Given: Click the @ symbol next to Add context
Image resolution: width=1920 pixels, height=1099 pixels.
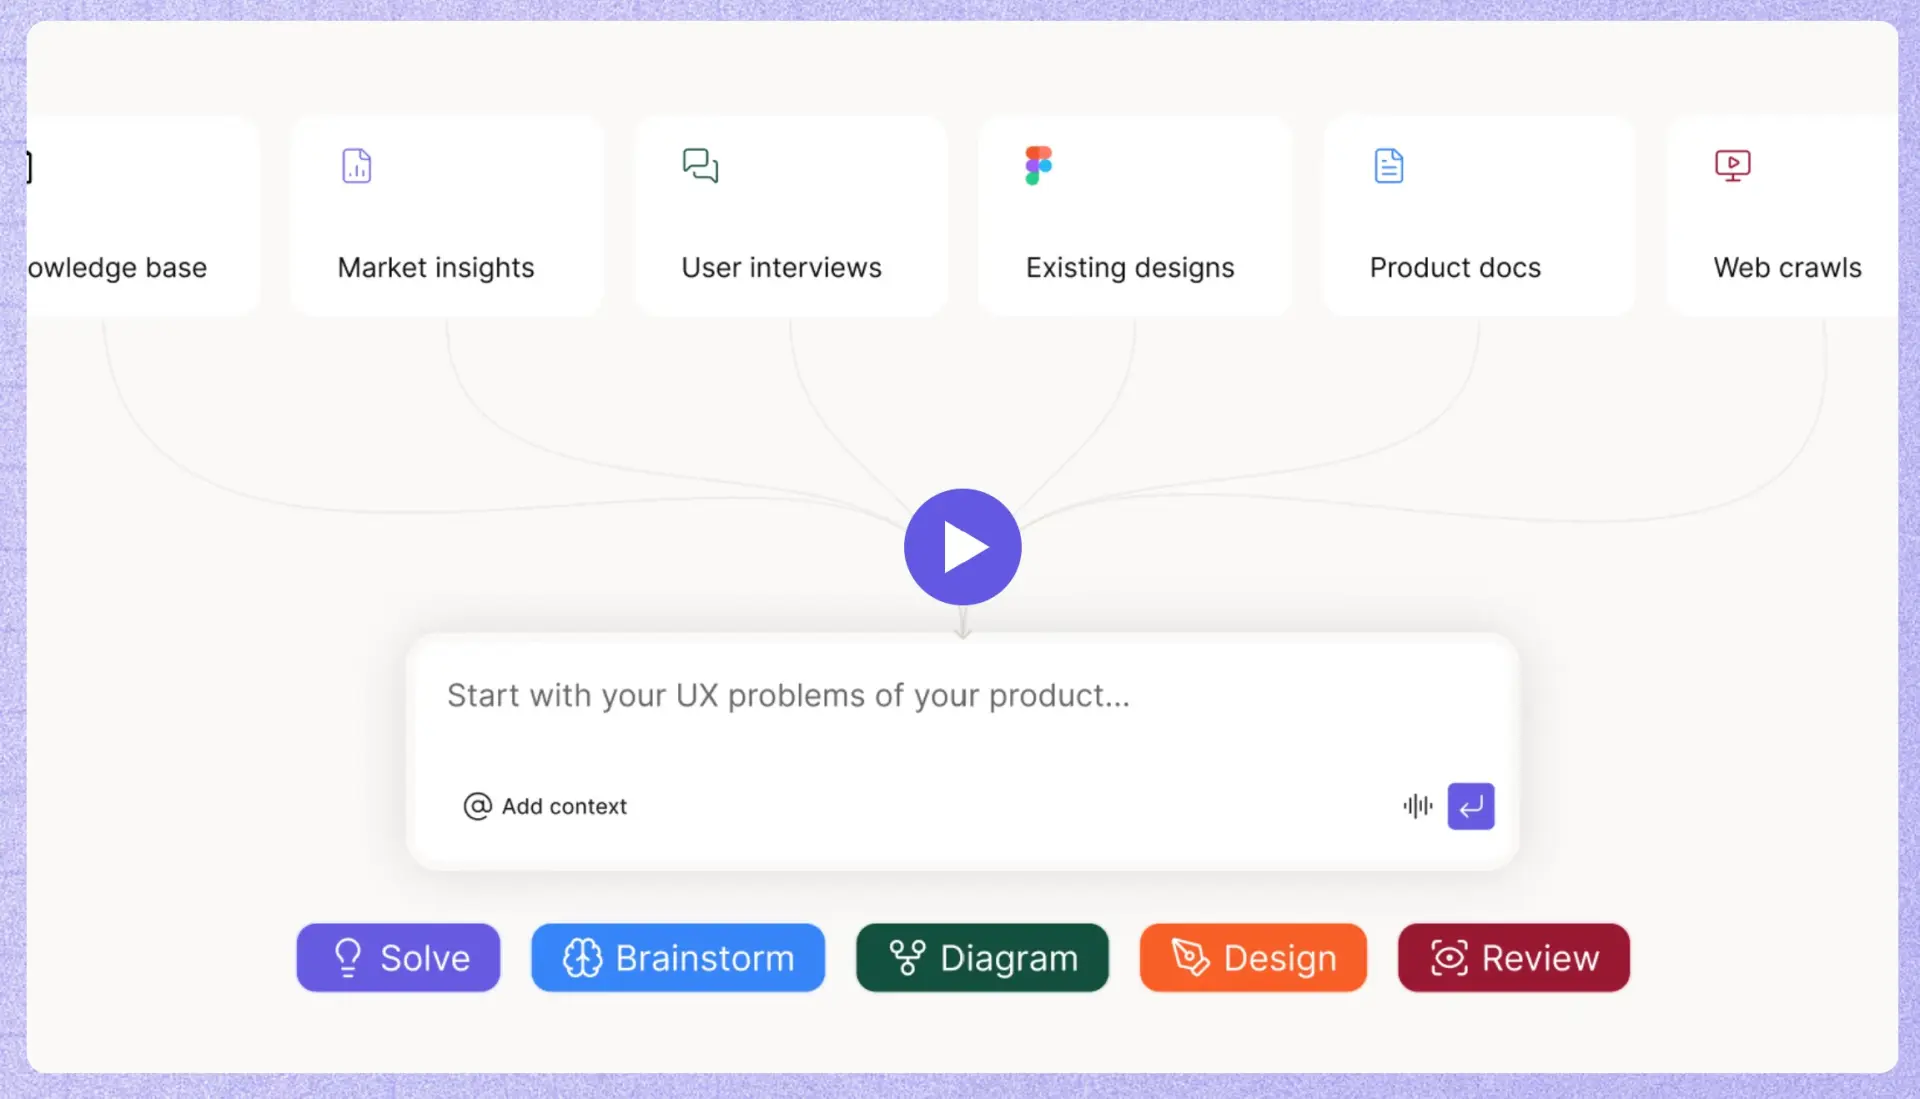Looking at the screenshot, I should (478, 806).
